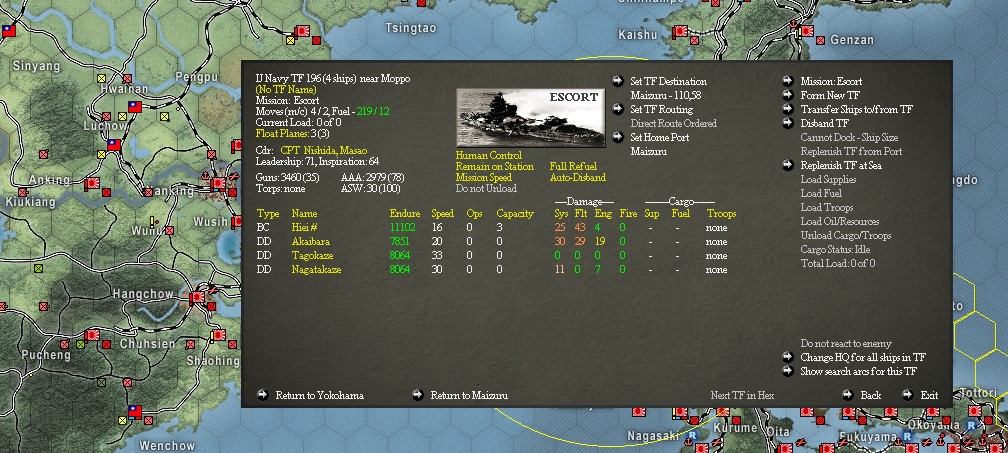
Task: Click the arrow icon beside Form New TF
Action: coord(788,95)
